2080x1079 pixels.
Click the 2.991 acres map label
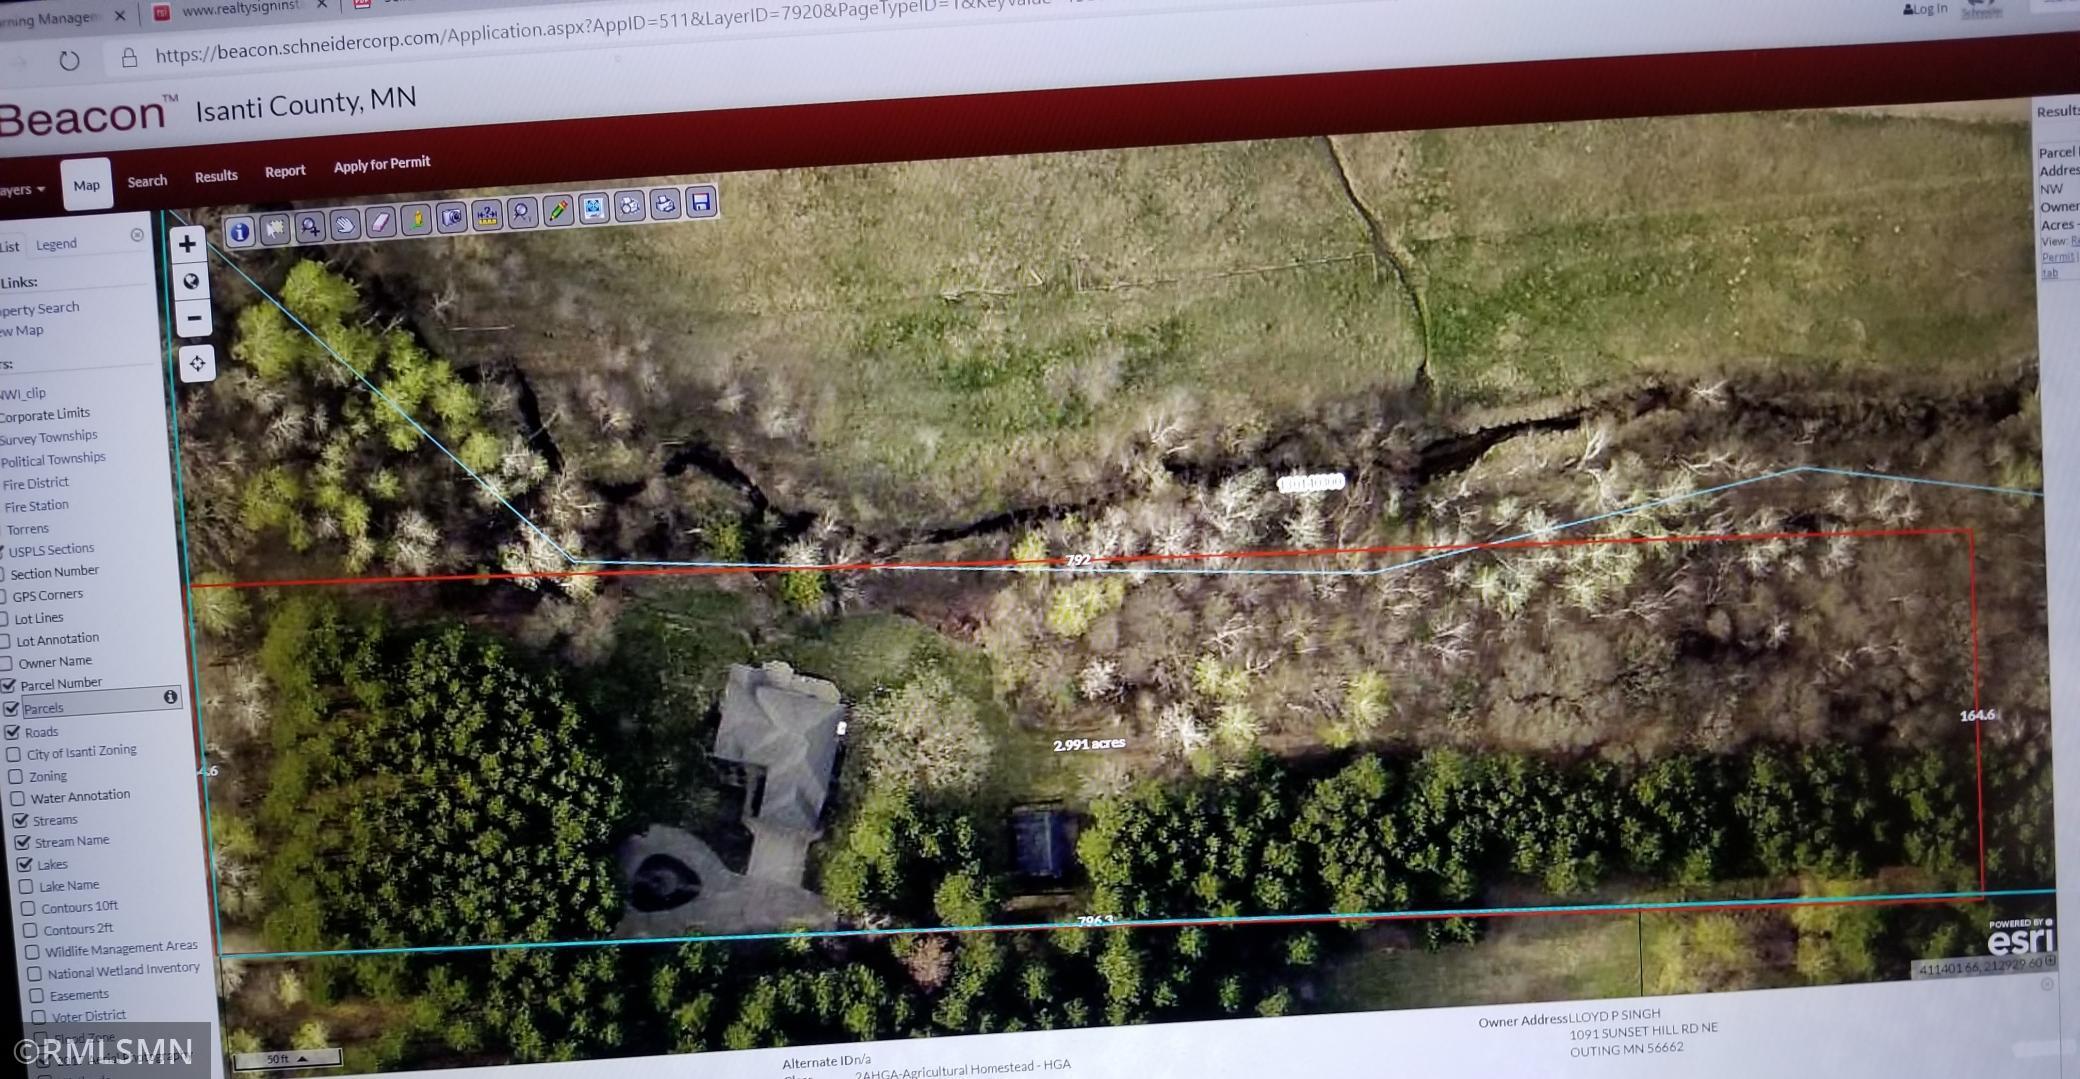coord(1089,744)
